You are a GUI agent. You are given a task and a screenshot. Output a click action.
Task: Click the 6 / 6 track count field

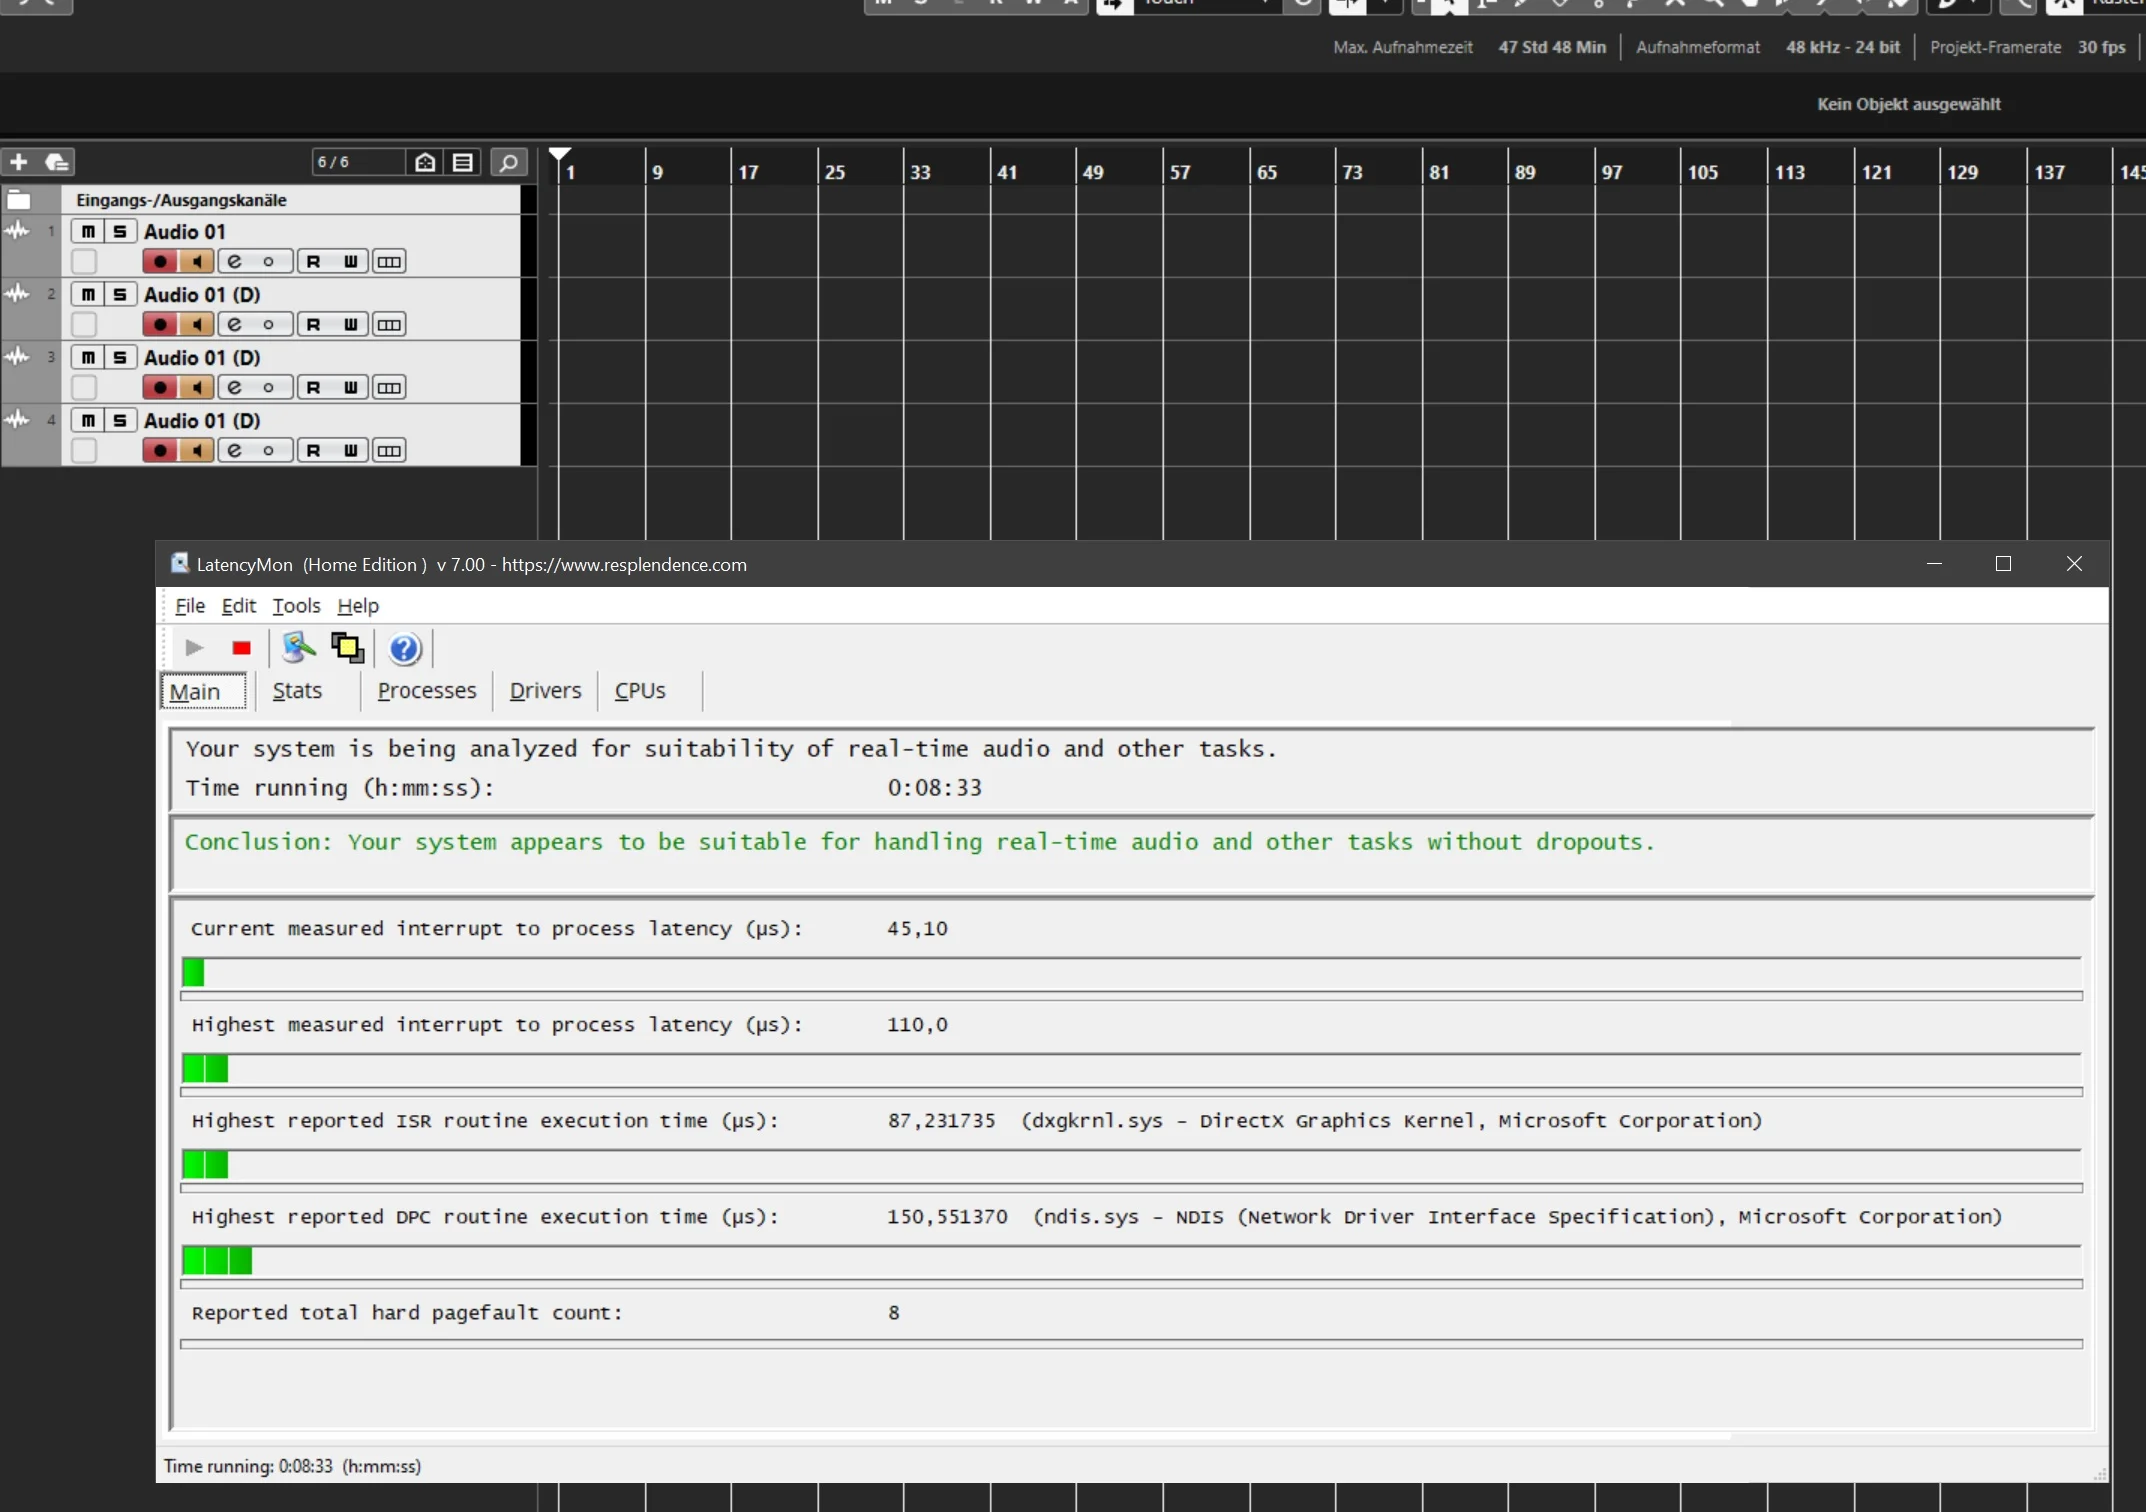pyautogui.click(x=358, y=162)
